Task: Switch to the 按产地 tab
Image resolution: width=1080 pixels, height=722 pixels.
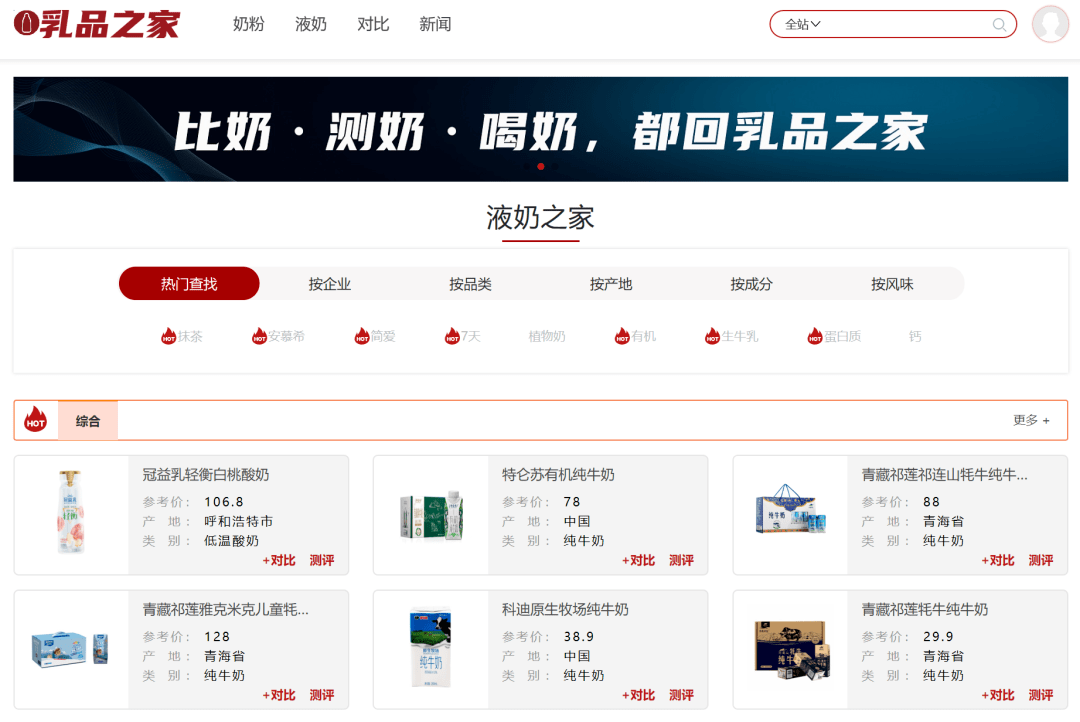Action: coord(611,284)
